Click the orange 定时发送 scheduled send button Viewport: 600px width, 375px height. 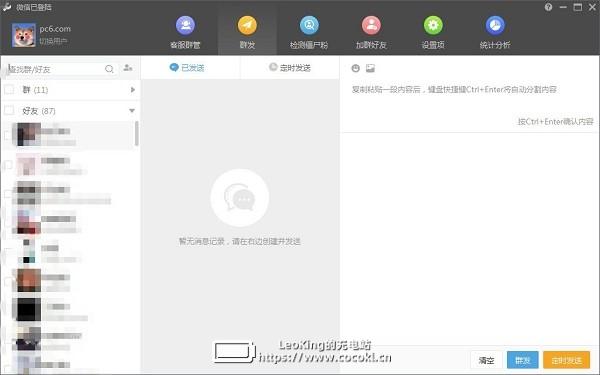point(566,360)
